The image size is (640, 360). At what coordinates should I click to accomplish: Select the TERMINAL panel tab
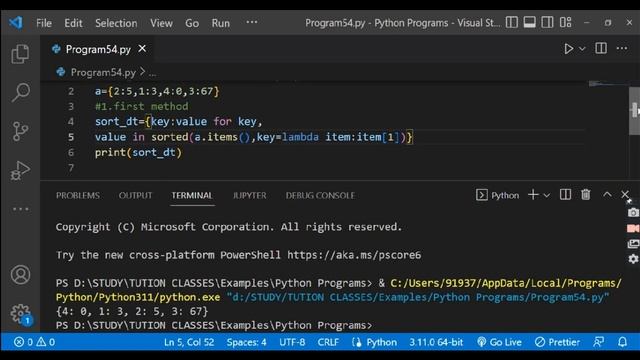pos(192,196)
